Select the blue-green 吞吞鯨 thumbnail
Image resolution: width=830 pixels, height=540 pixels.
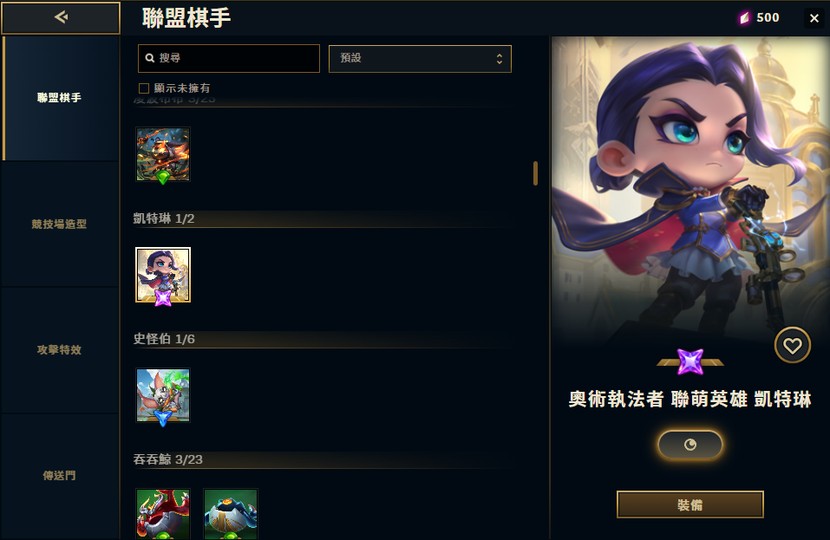click(230, 514)
